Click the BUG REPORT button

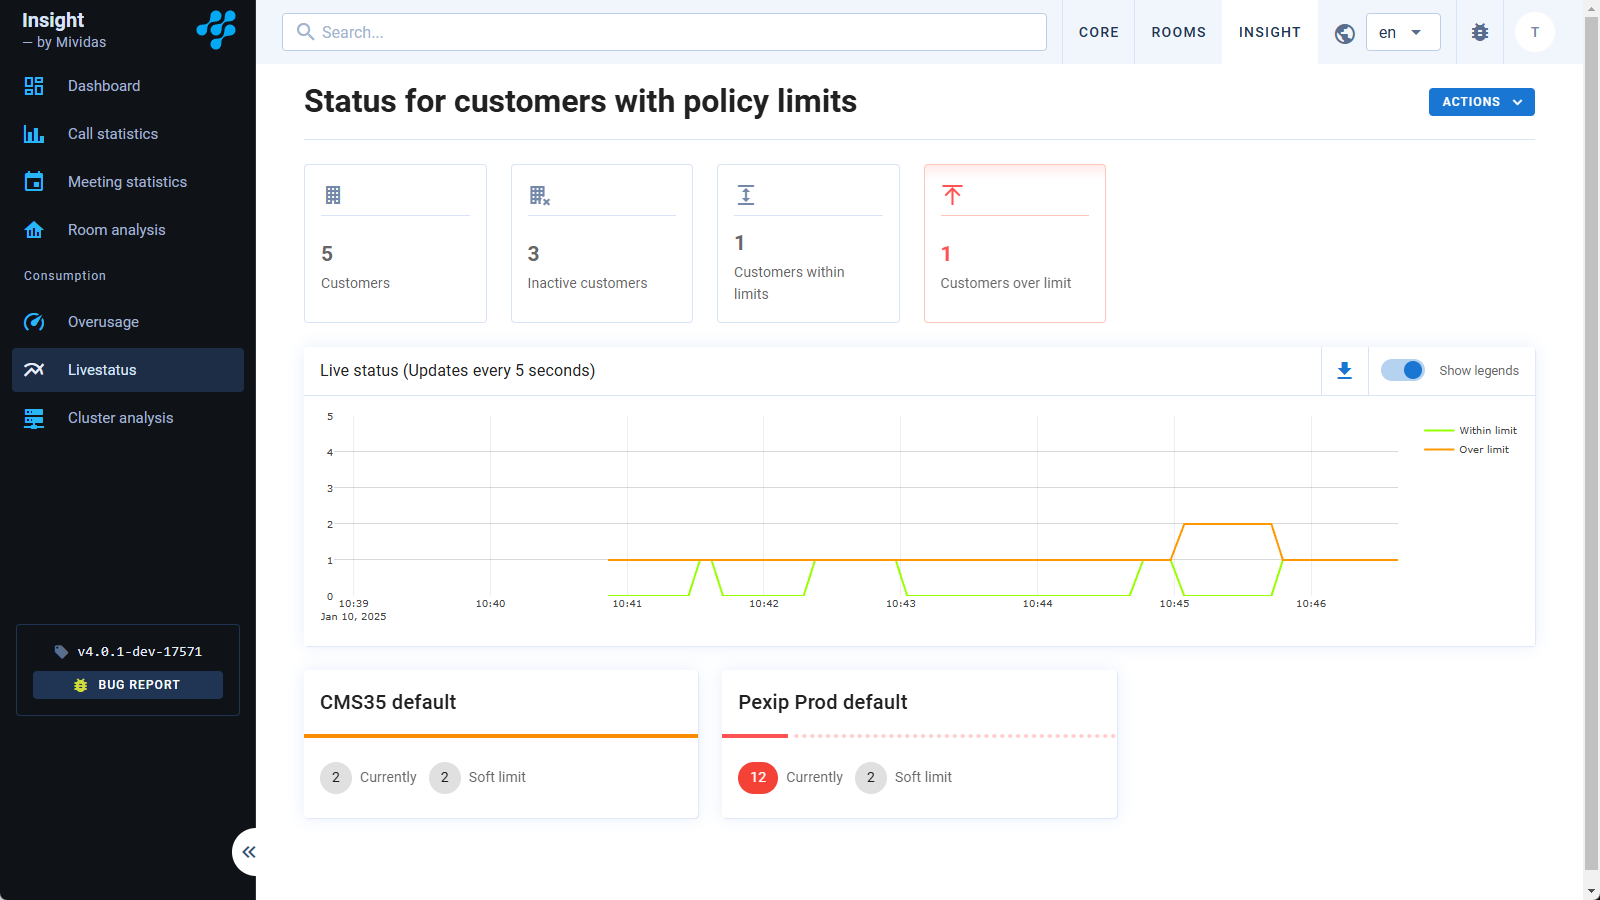click(128, 685)
